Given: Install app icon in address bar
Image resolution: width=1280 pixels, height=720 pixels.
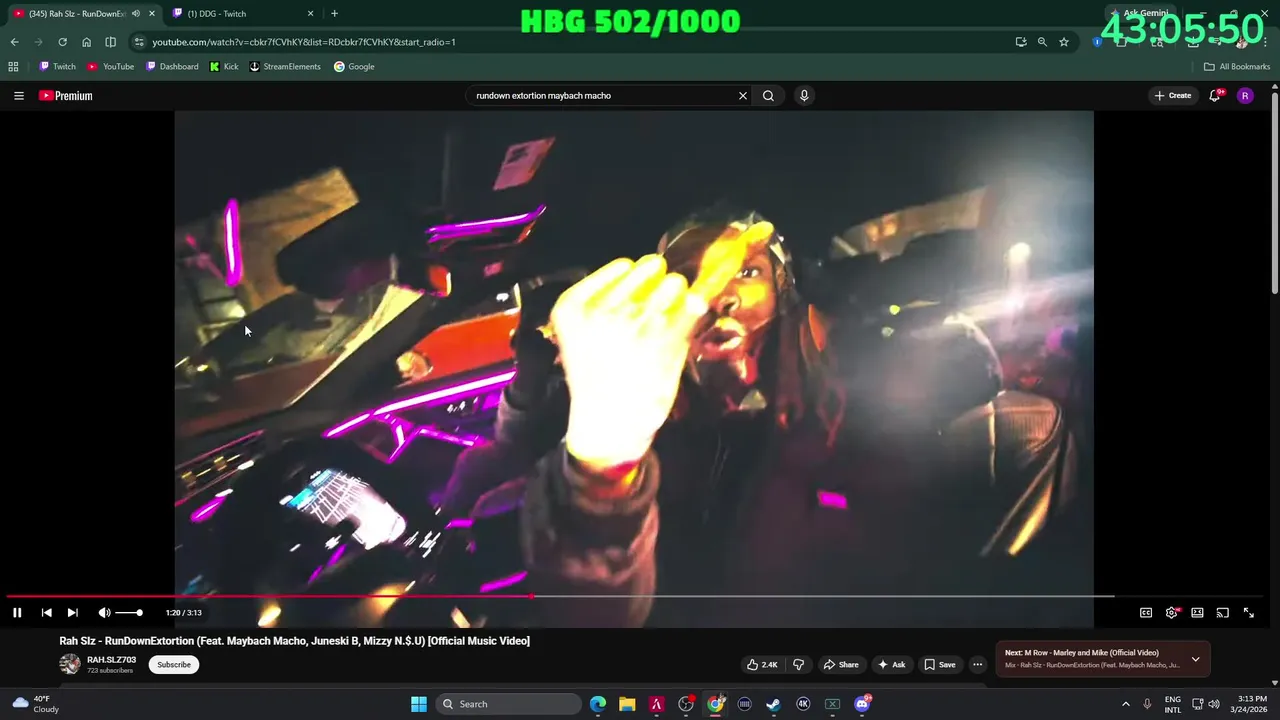Looking at the screenshot, I should point(1020,42).
